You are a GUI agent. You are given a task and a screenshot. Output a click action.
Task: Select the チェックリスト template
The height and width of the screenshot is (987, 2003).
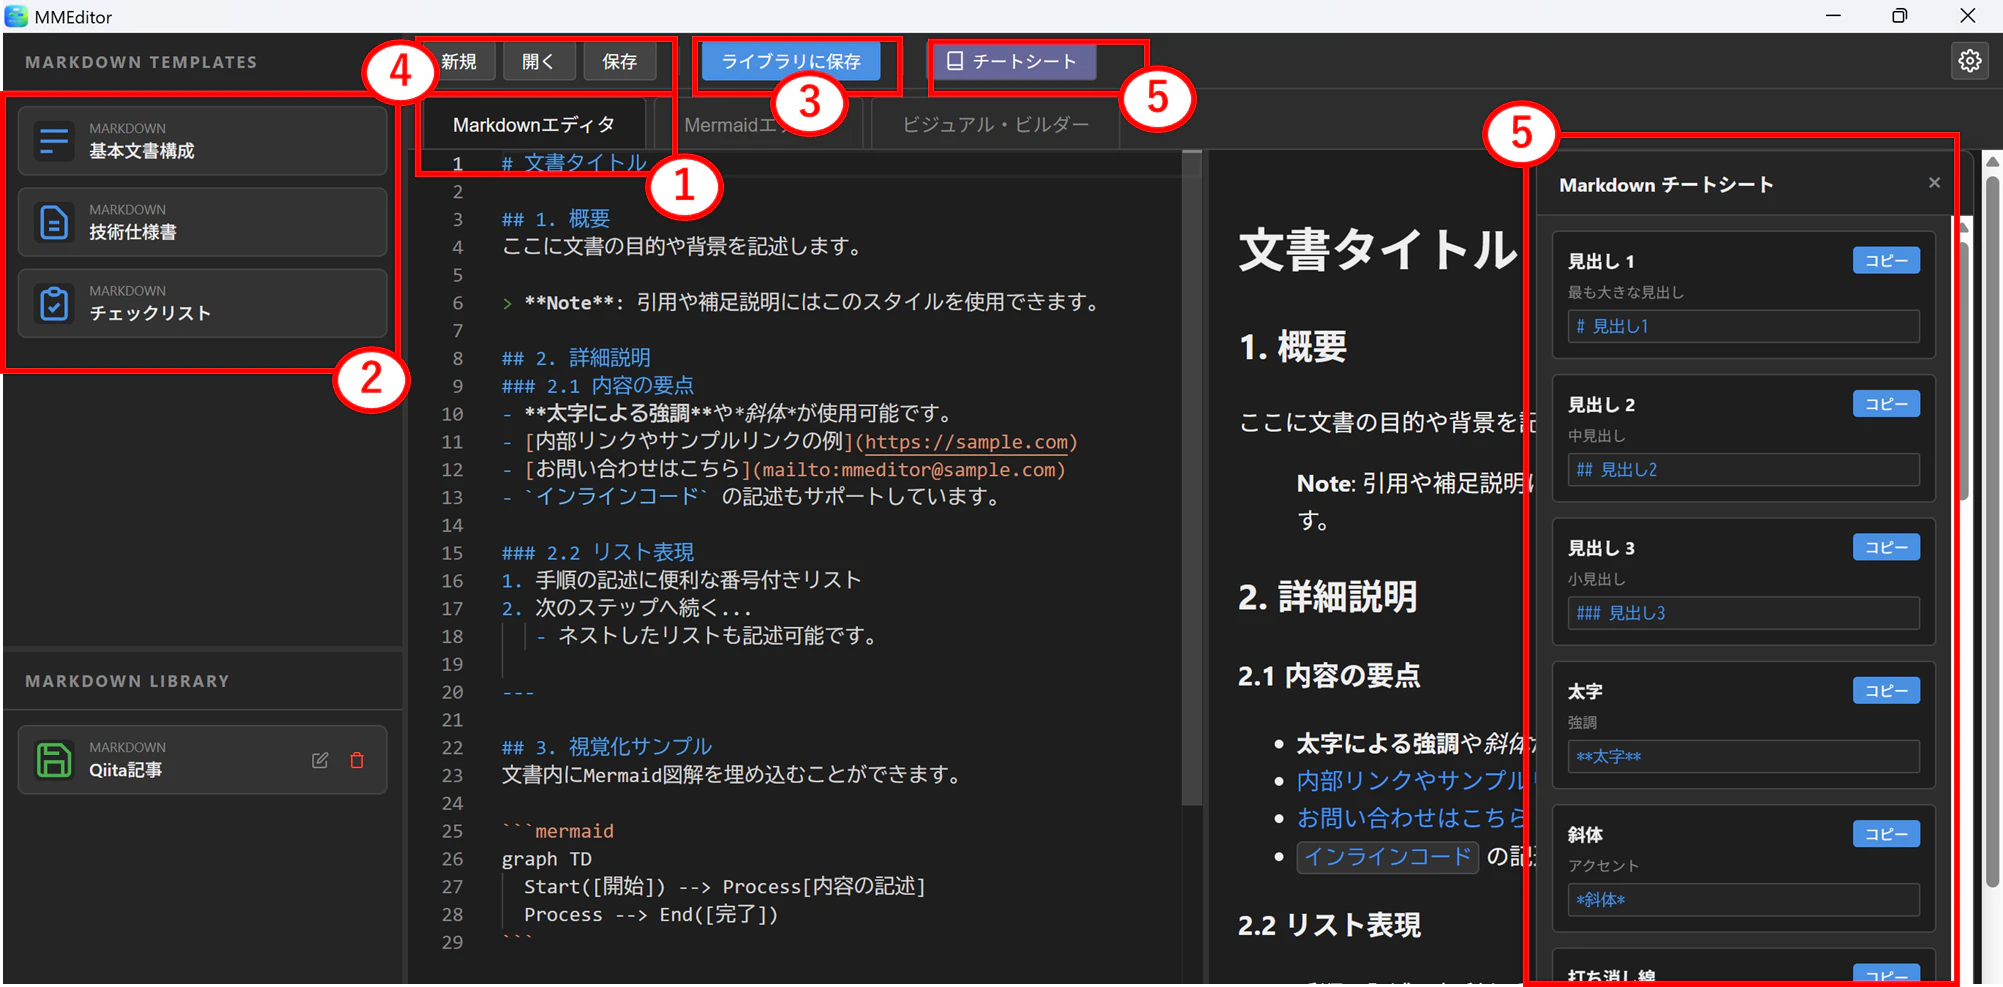coord(202,303)
